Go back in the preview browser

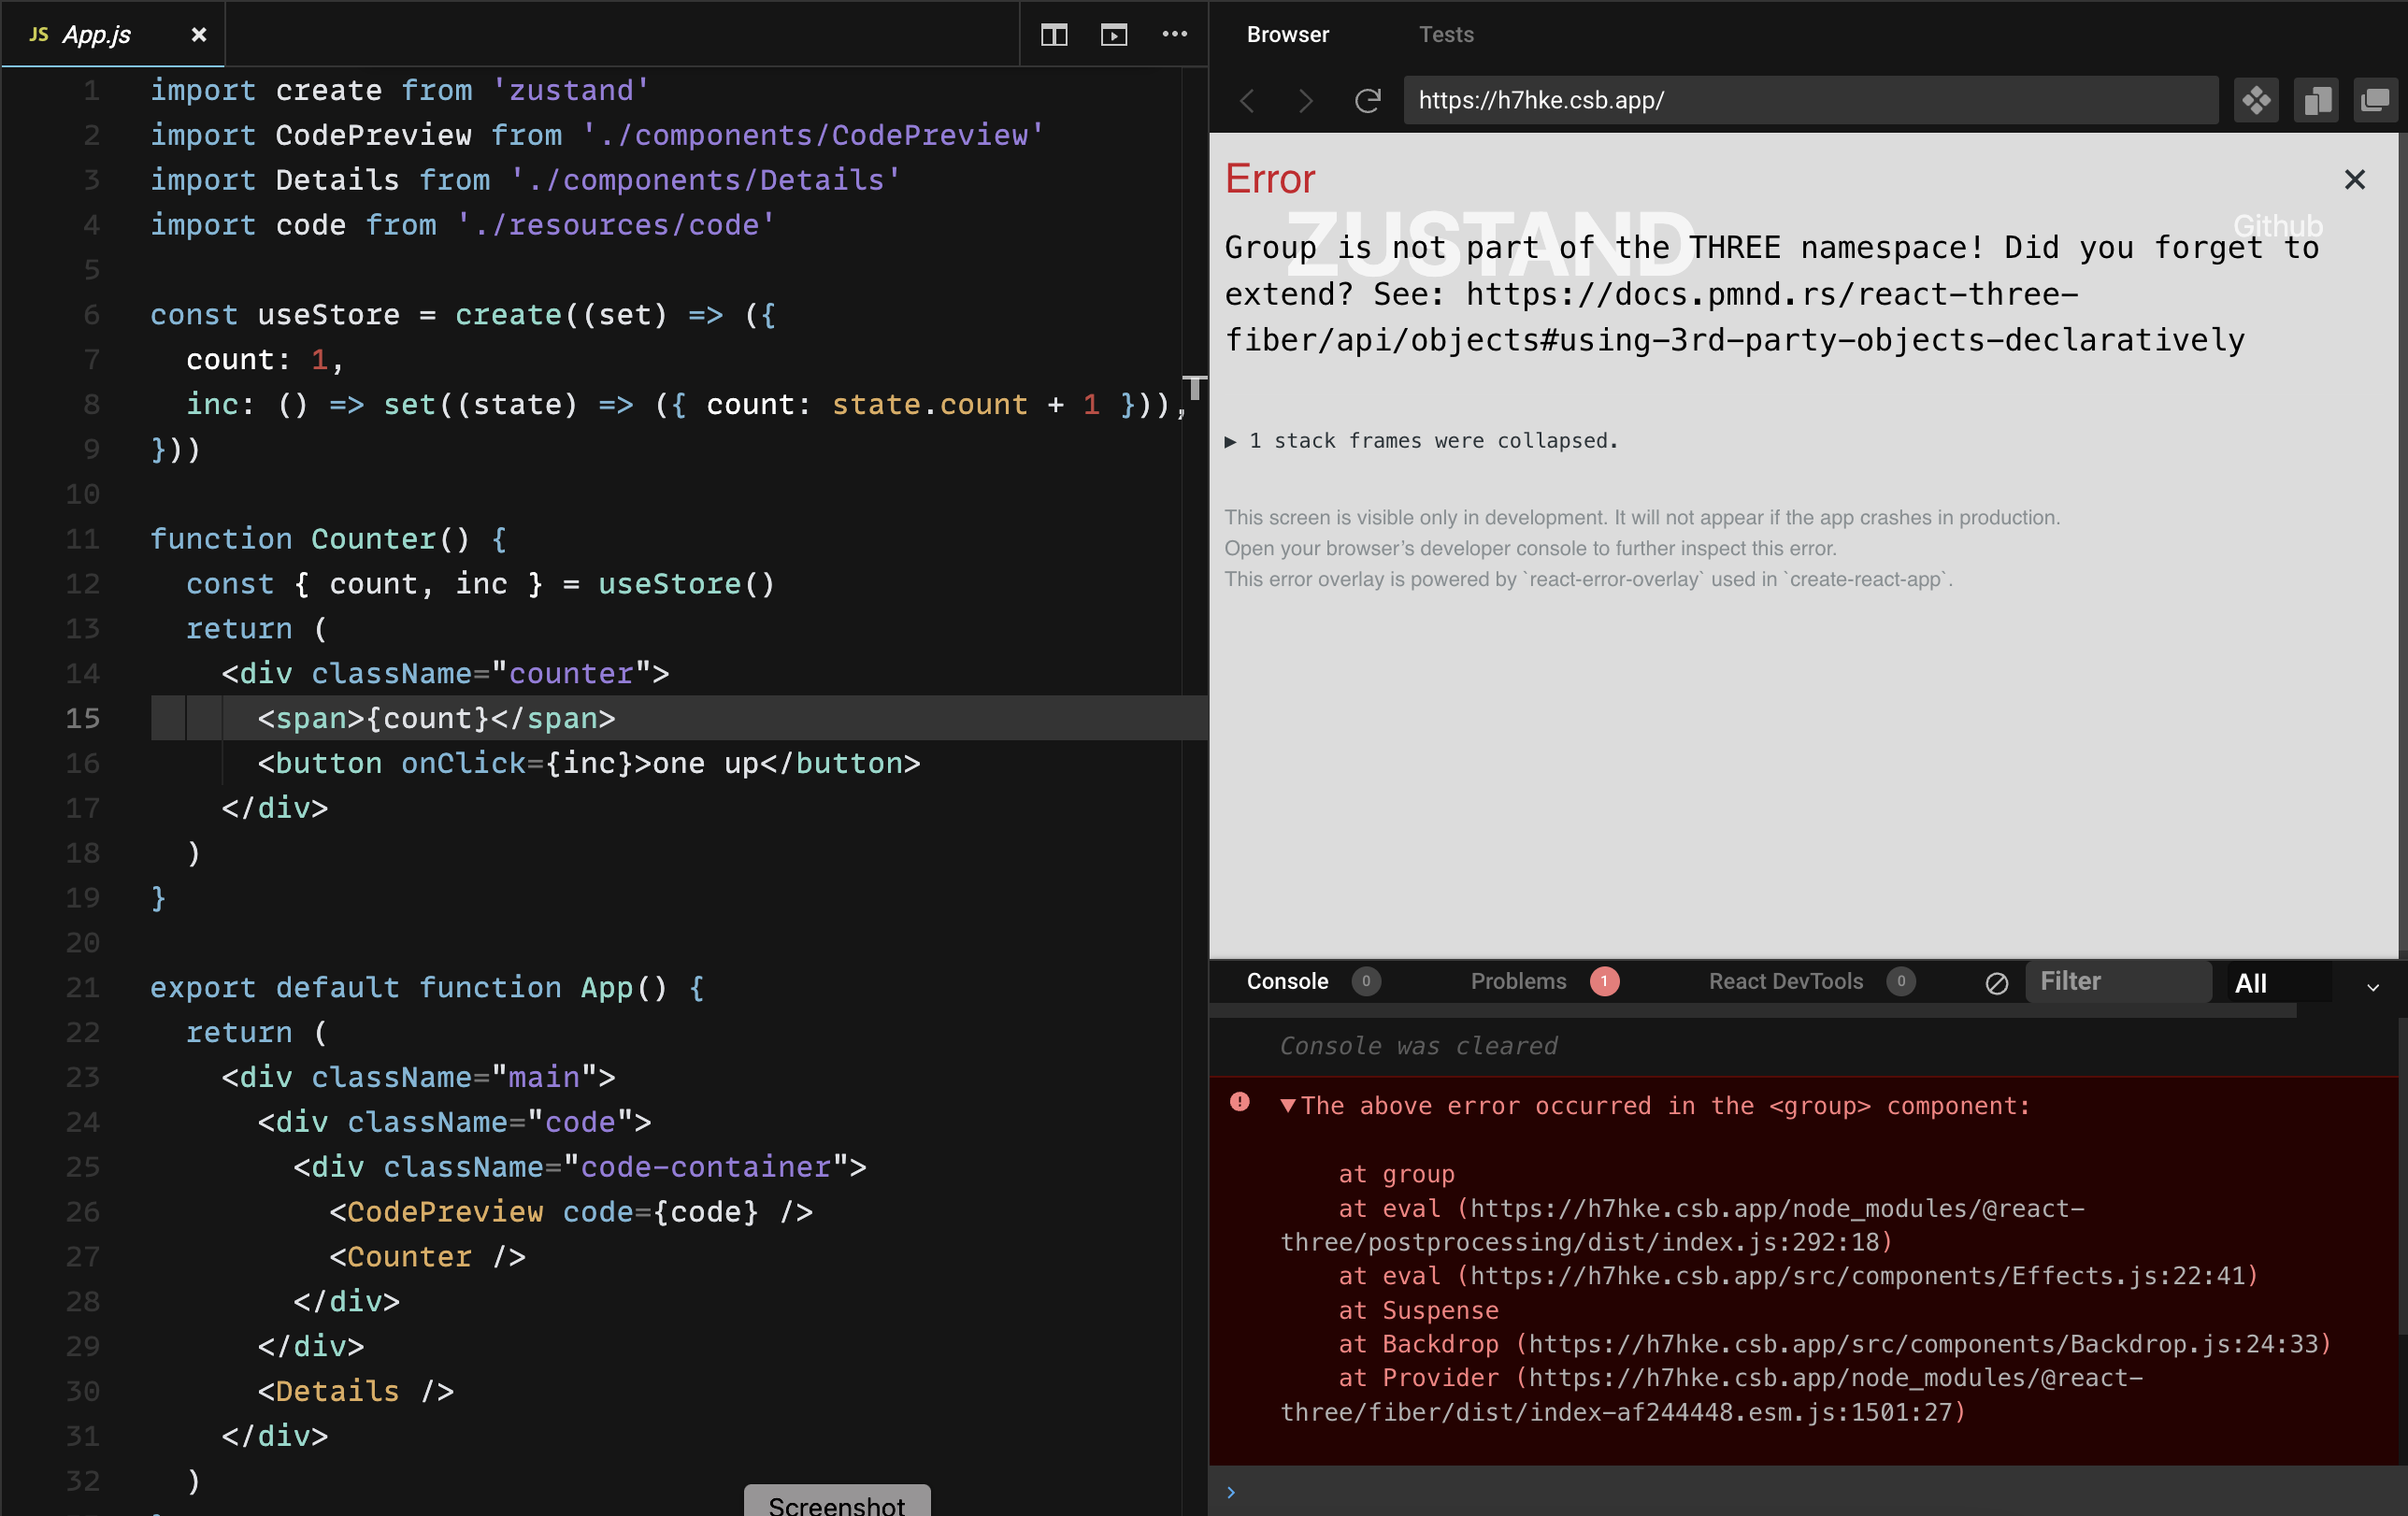(1247, 100)
